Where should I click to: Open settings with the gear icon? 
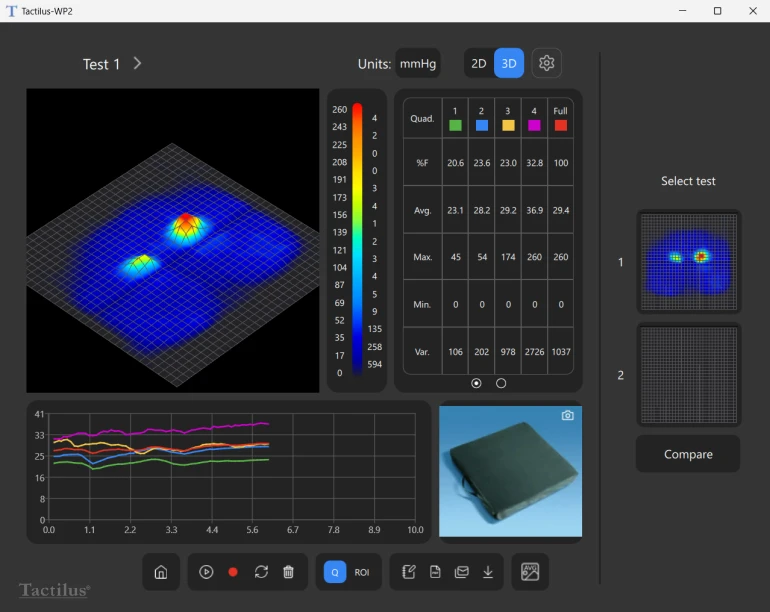pos(546,63)
